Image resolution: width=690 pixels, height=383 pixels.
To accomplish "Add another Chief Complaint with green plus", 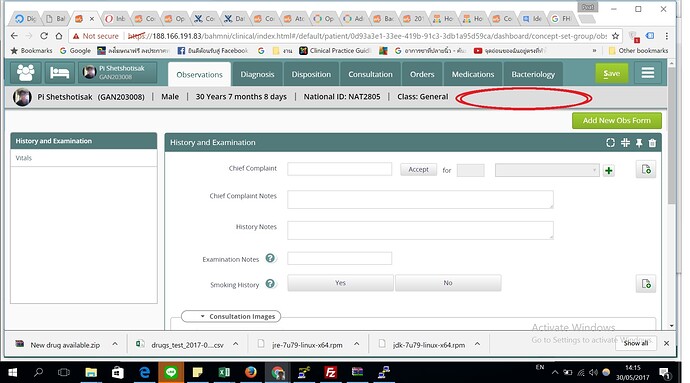I will [x=609, y=170].
